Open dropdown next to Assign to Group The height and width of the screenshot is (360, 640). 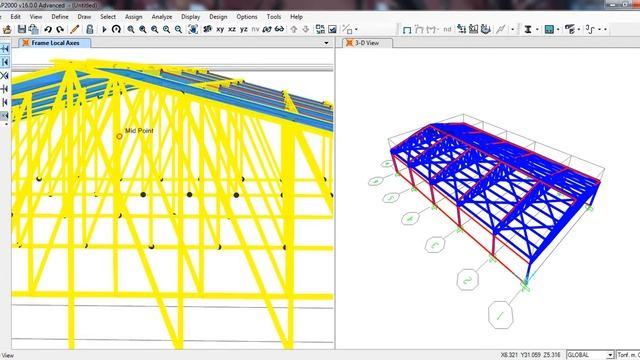[356, 29]
